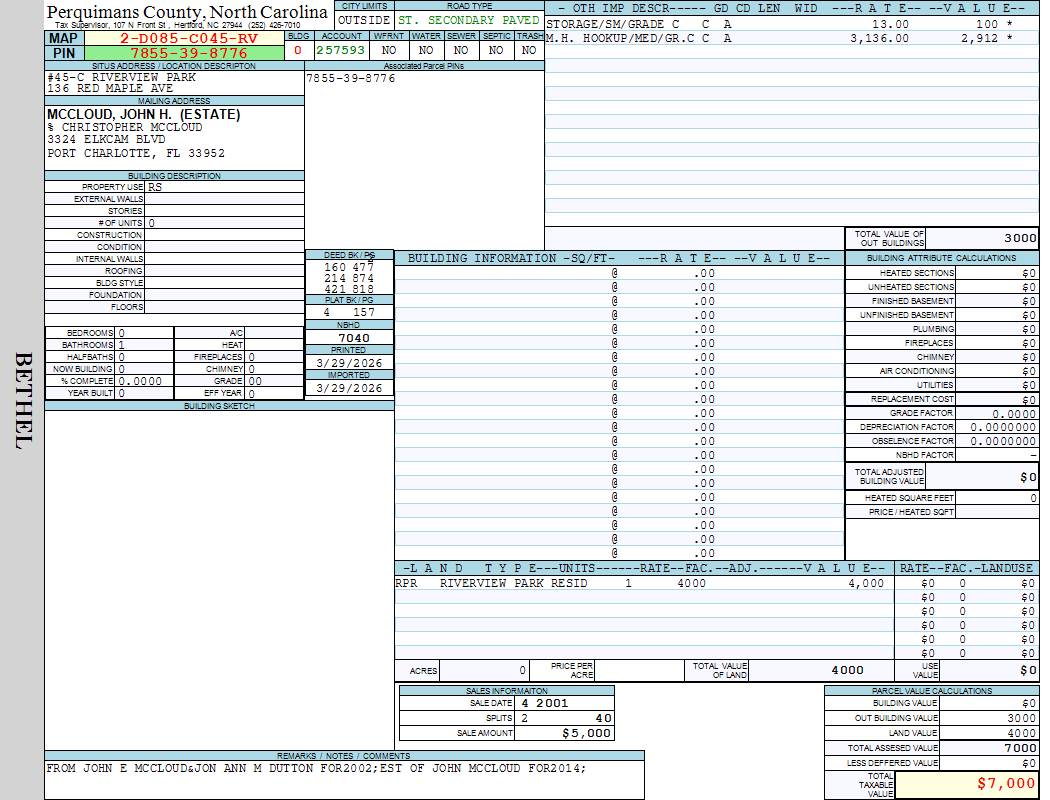Click the NO value under WATER
The width and height of the screenshot is (1050, 800).
point(426,50)
